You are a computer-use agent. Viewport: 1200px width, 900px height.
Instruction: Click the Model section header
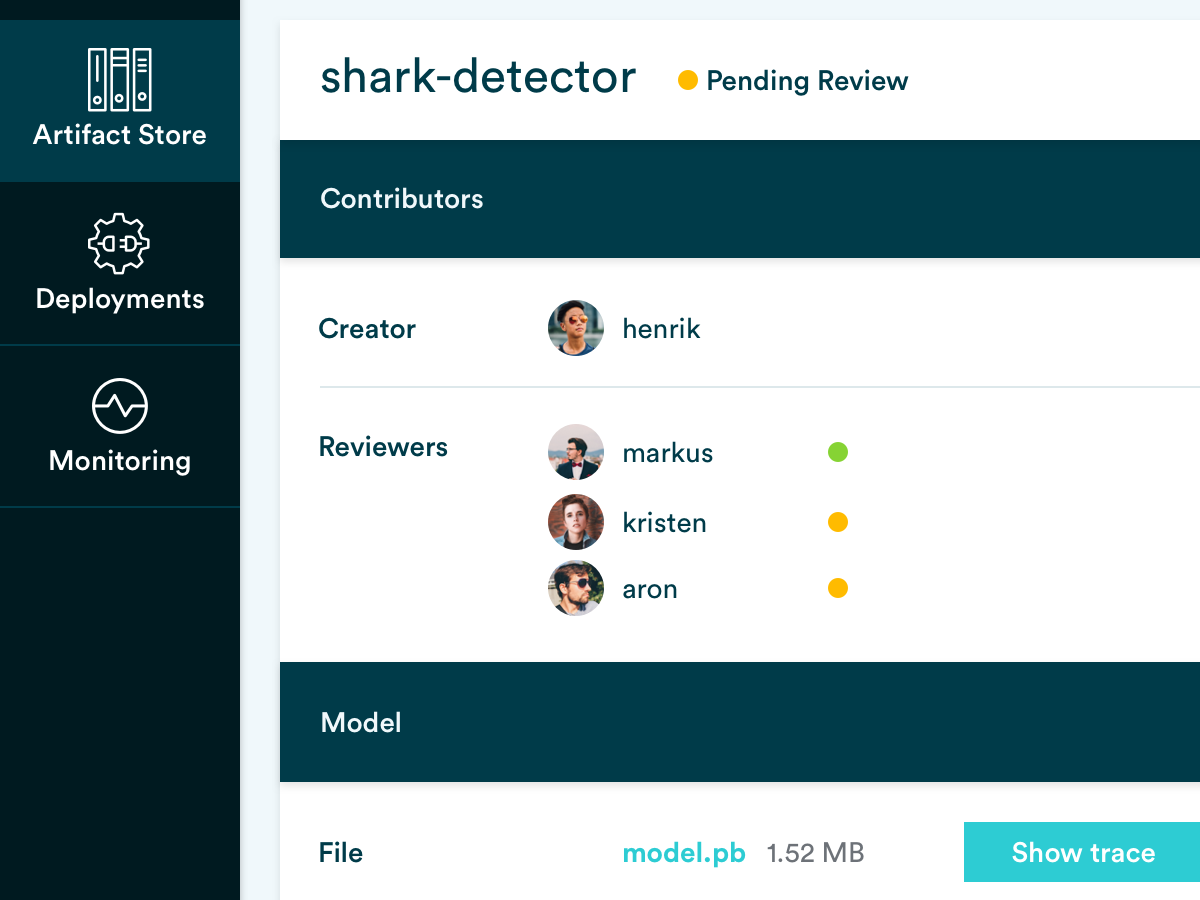click(x=740, y=722)
